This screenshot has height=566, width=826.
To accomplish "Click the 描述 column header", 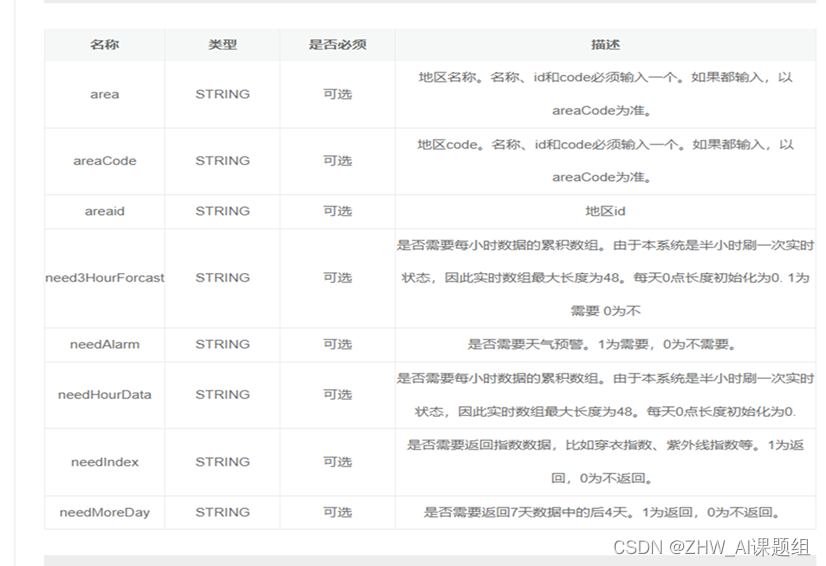I will click(x=605, y=45).
